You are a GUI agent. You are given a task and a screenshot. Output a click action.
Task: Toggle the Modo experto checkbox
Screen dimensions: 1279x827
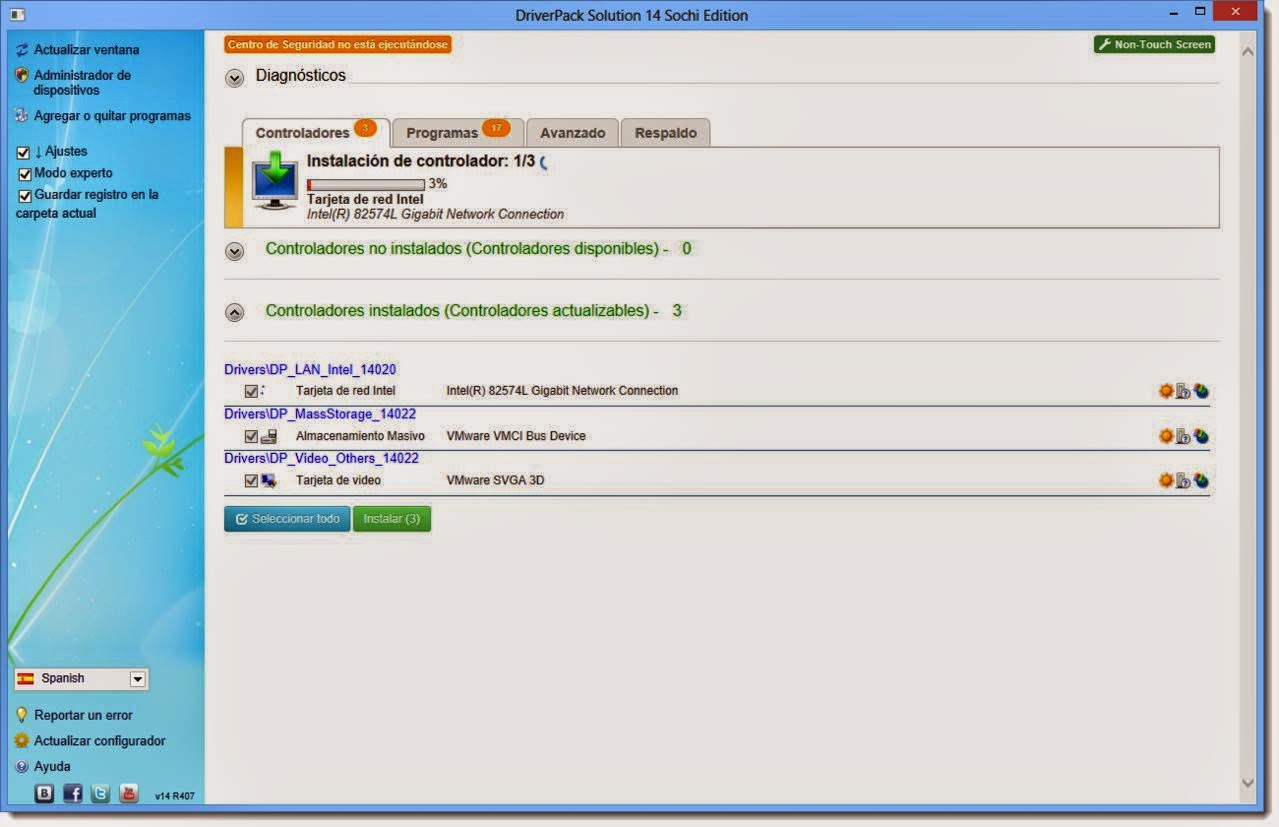coord(26,174)
